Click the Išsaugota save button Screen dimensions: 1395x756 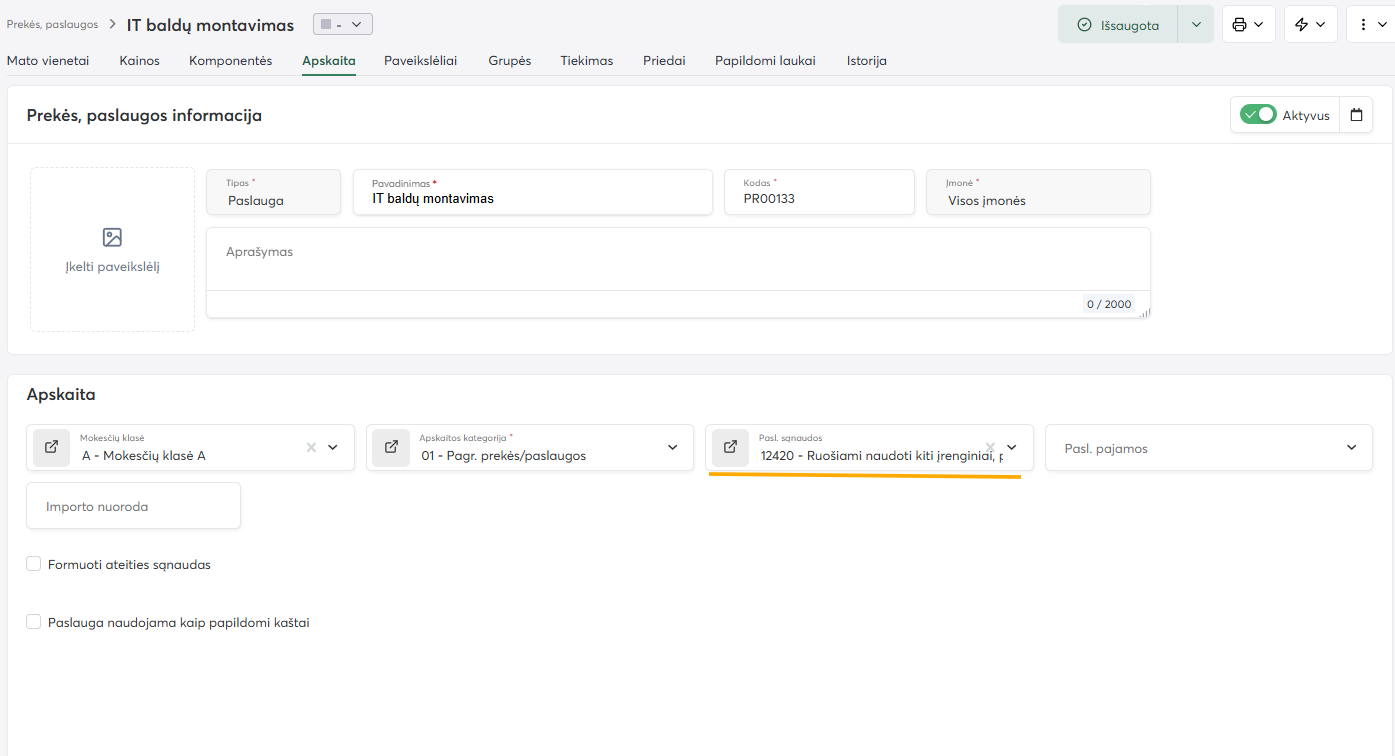(x=1118, y=25)
